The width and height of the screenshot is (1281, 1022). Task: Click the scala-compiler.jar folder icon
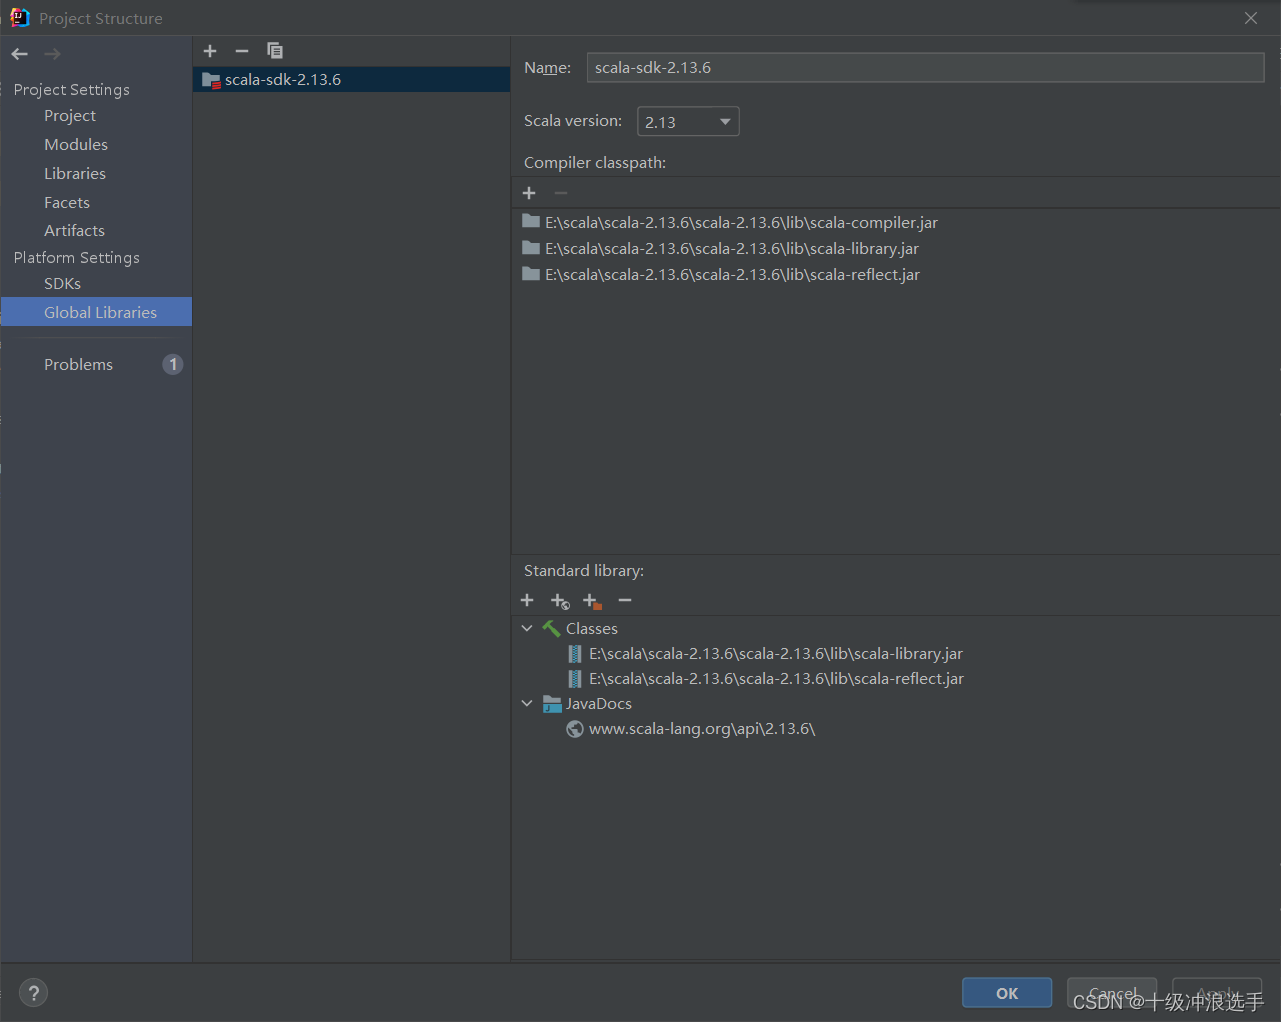tap(531, 222)
